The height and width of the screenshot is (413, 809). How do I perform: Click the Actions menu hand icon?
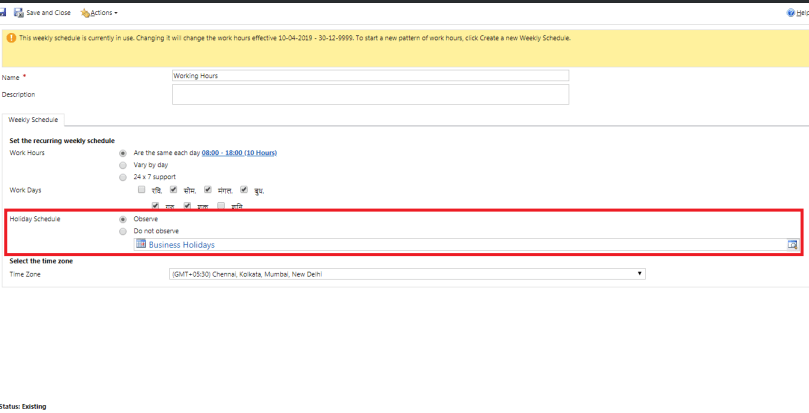coord(85,12)
